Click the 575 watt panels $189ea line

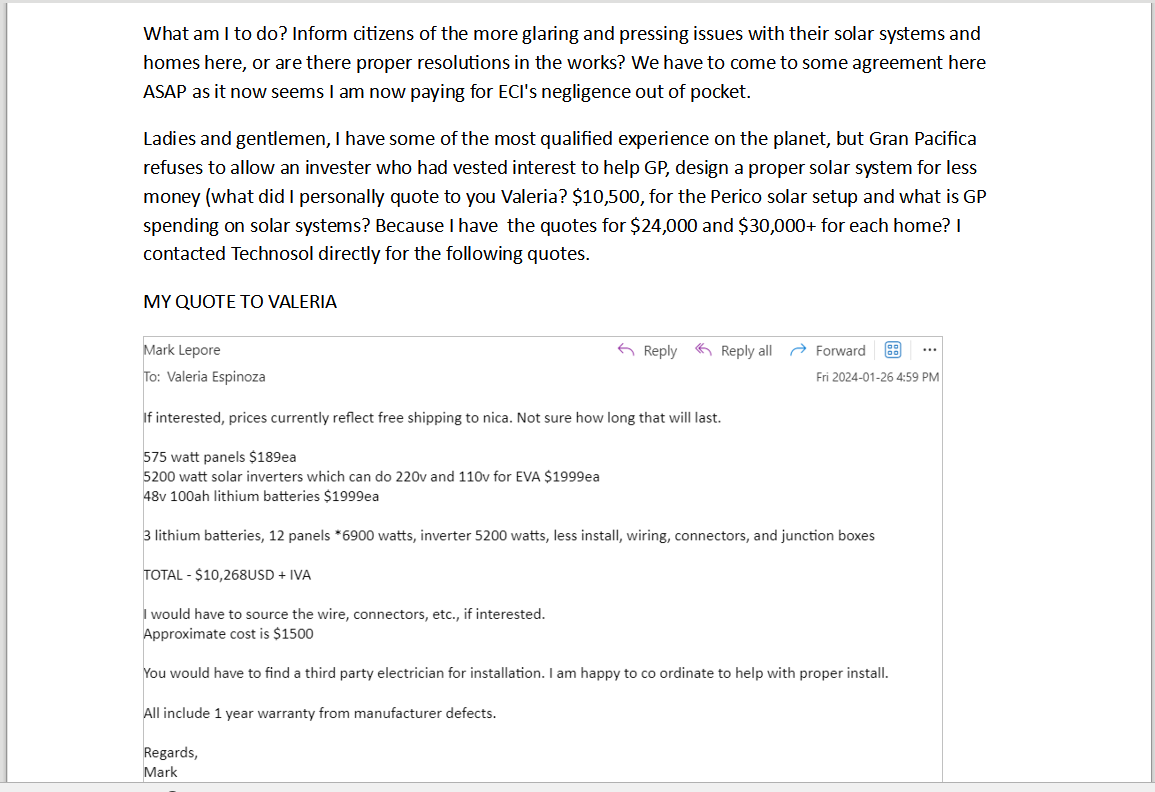(220, 457)
